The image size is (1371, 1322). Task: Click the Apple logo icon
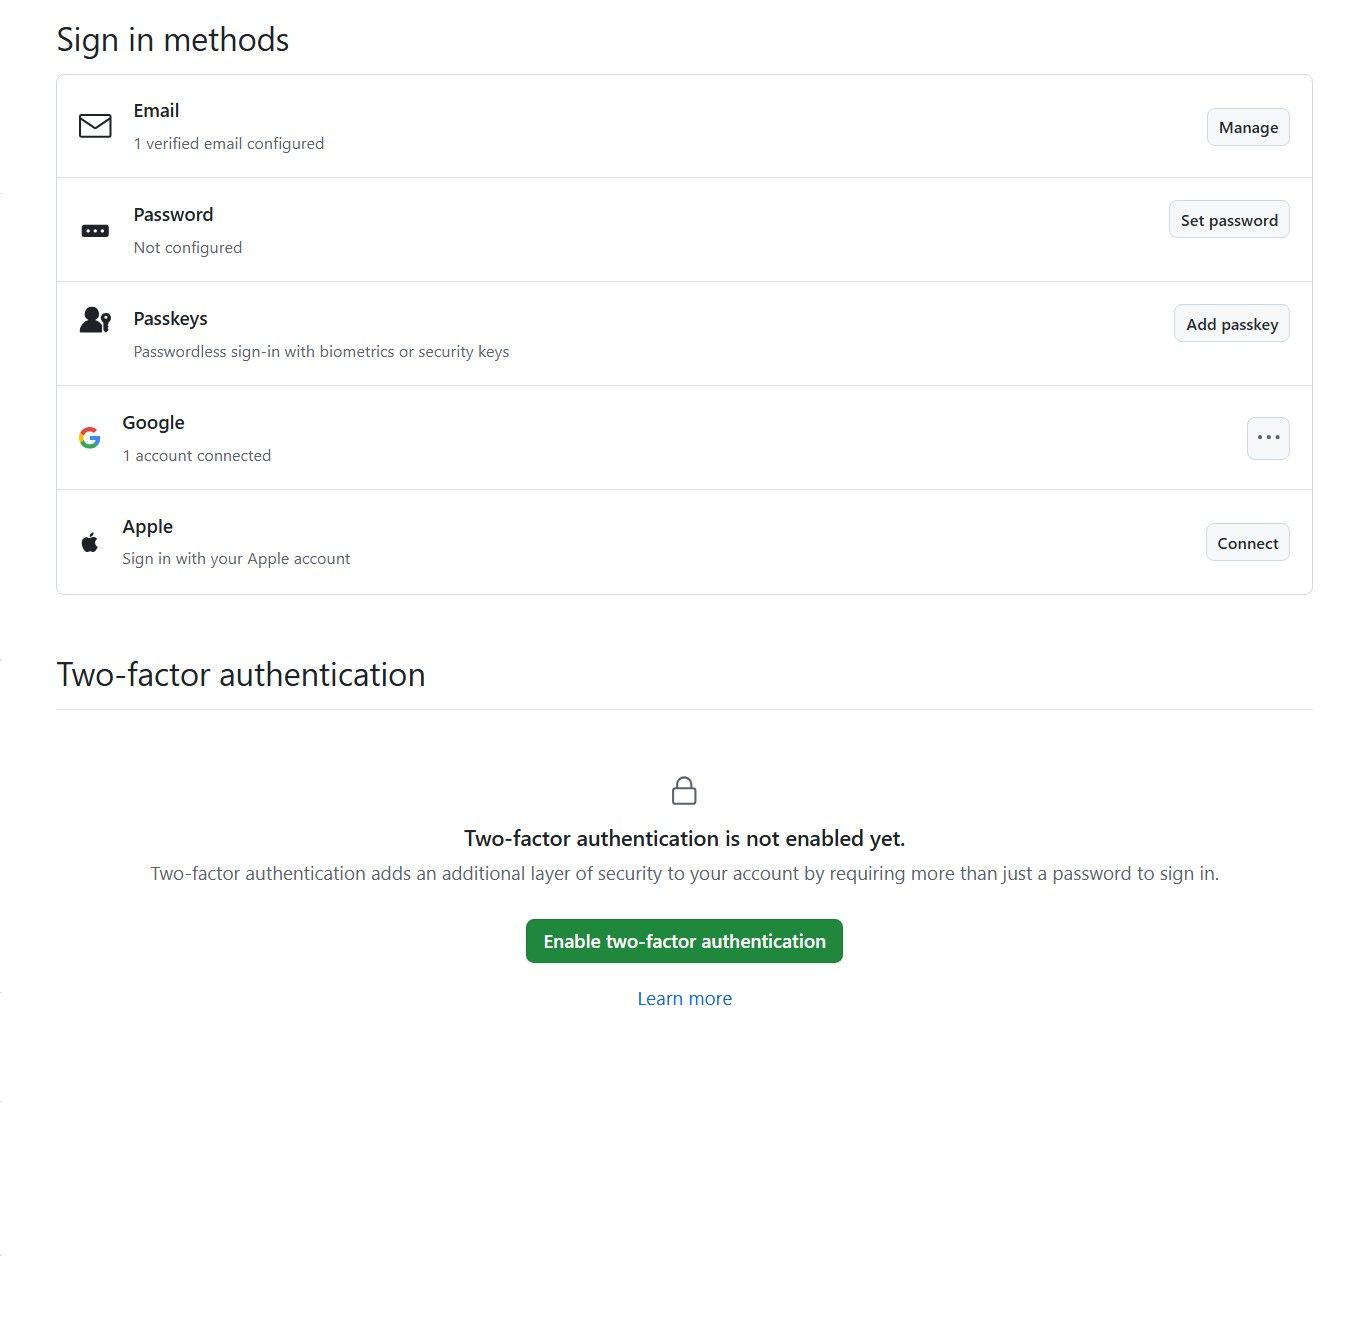click(x=90, y=542)
